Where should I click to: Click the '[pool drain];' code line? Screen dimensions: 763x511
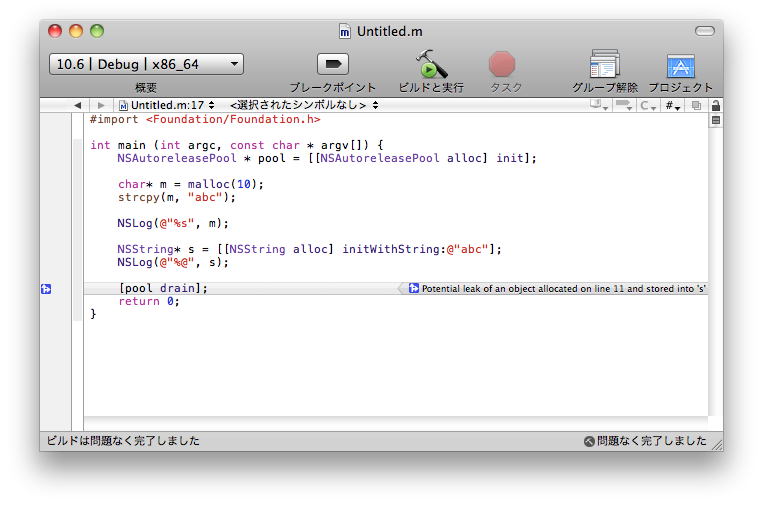163,288
